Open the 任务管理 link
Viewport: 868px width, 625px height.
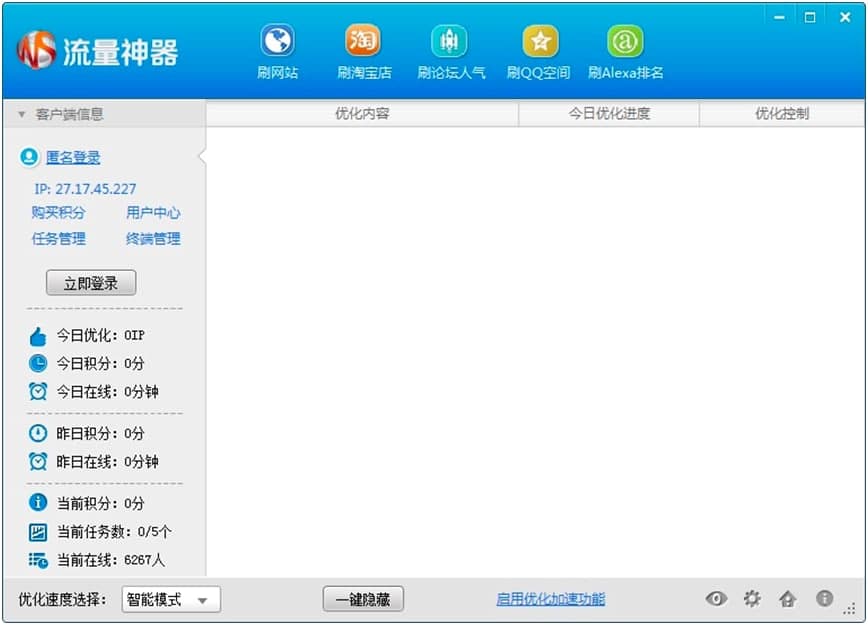(x=59, y=239)
